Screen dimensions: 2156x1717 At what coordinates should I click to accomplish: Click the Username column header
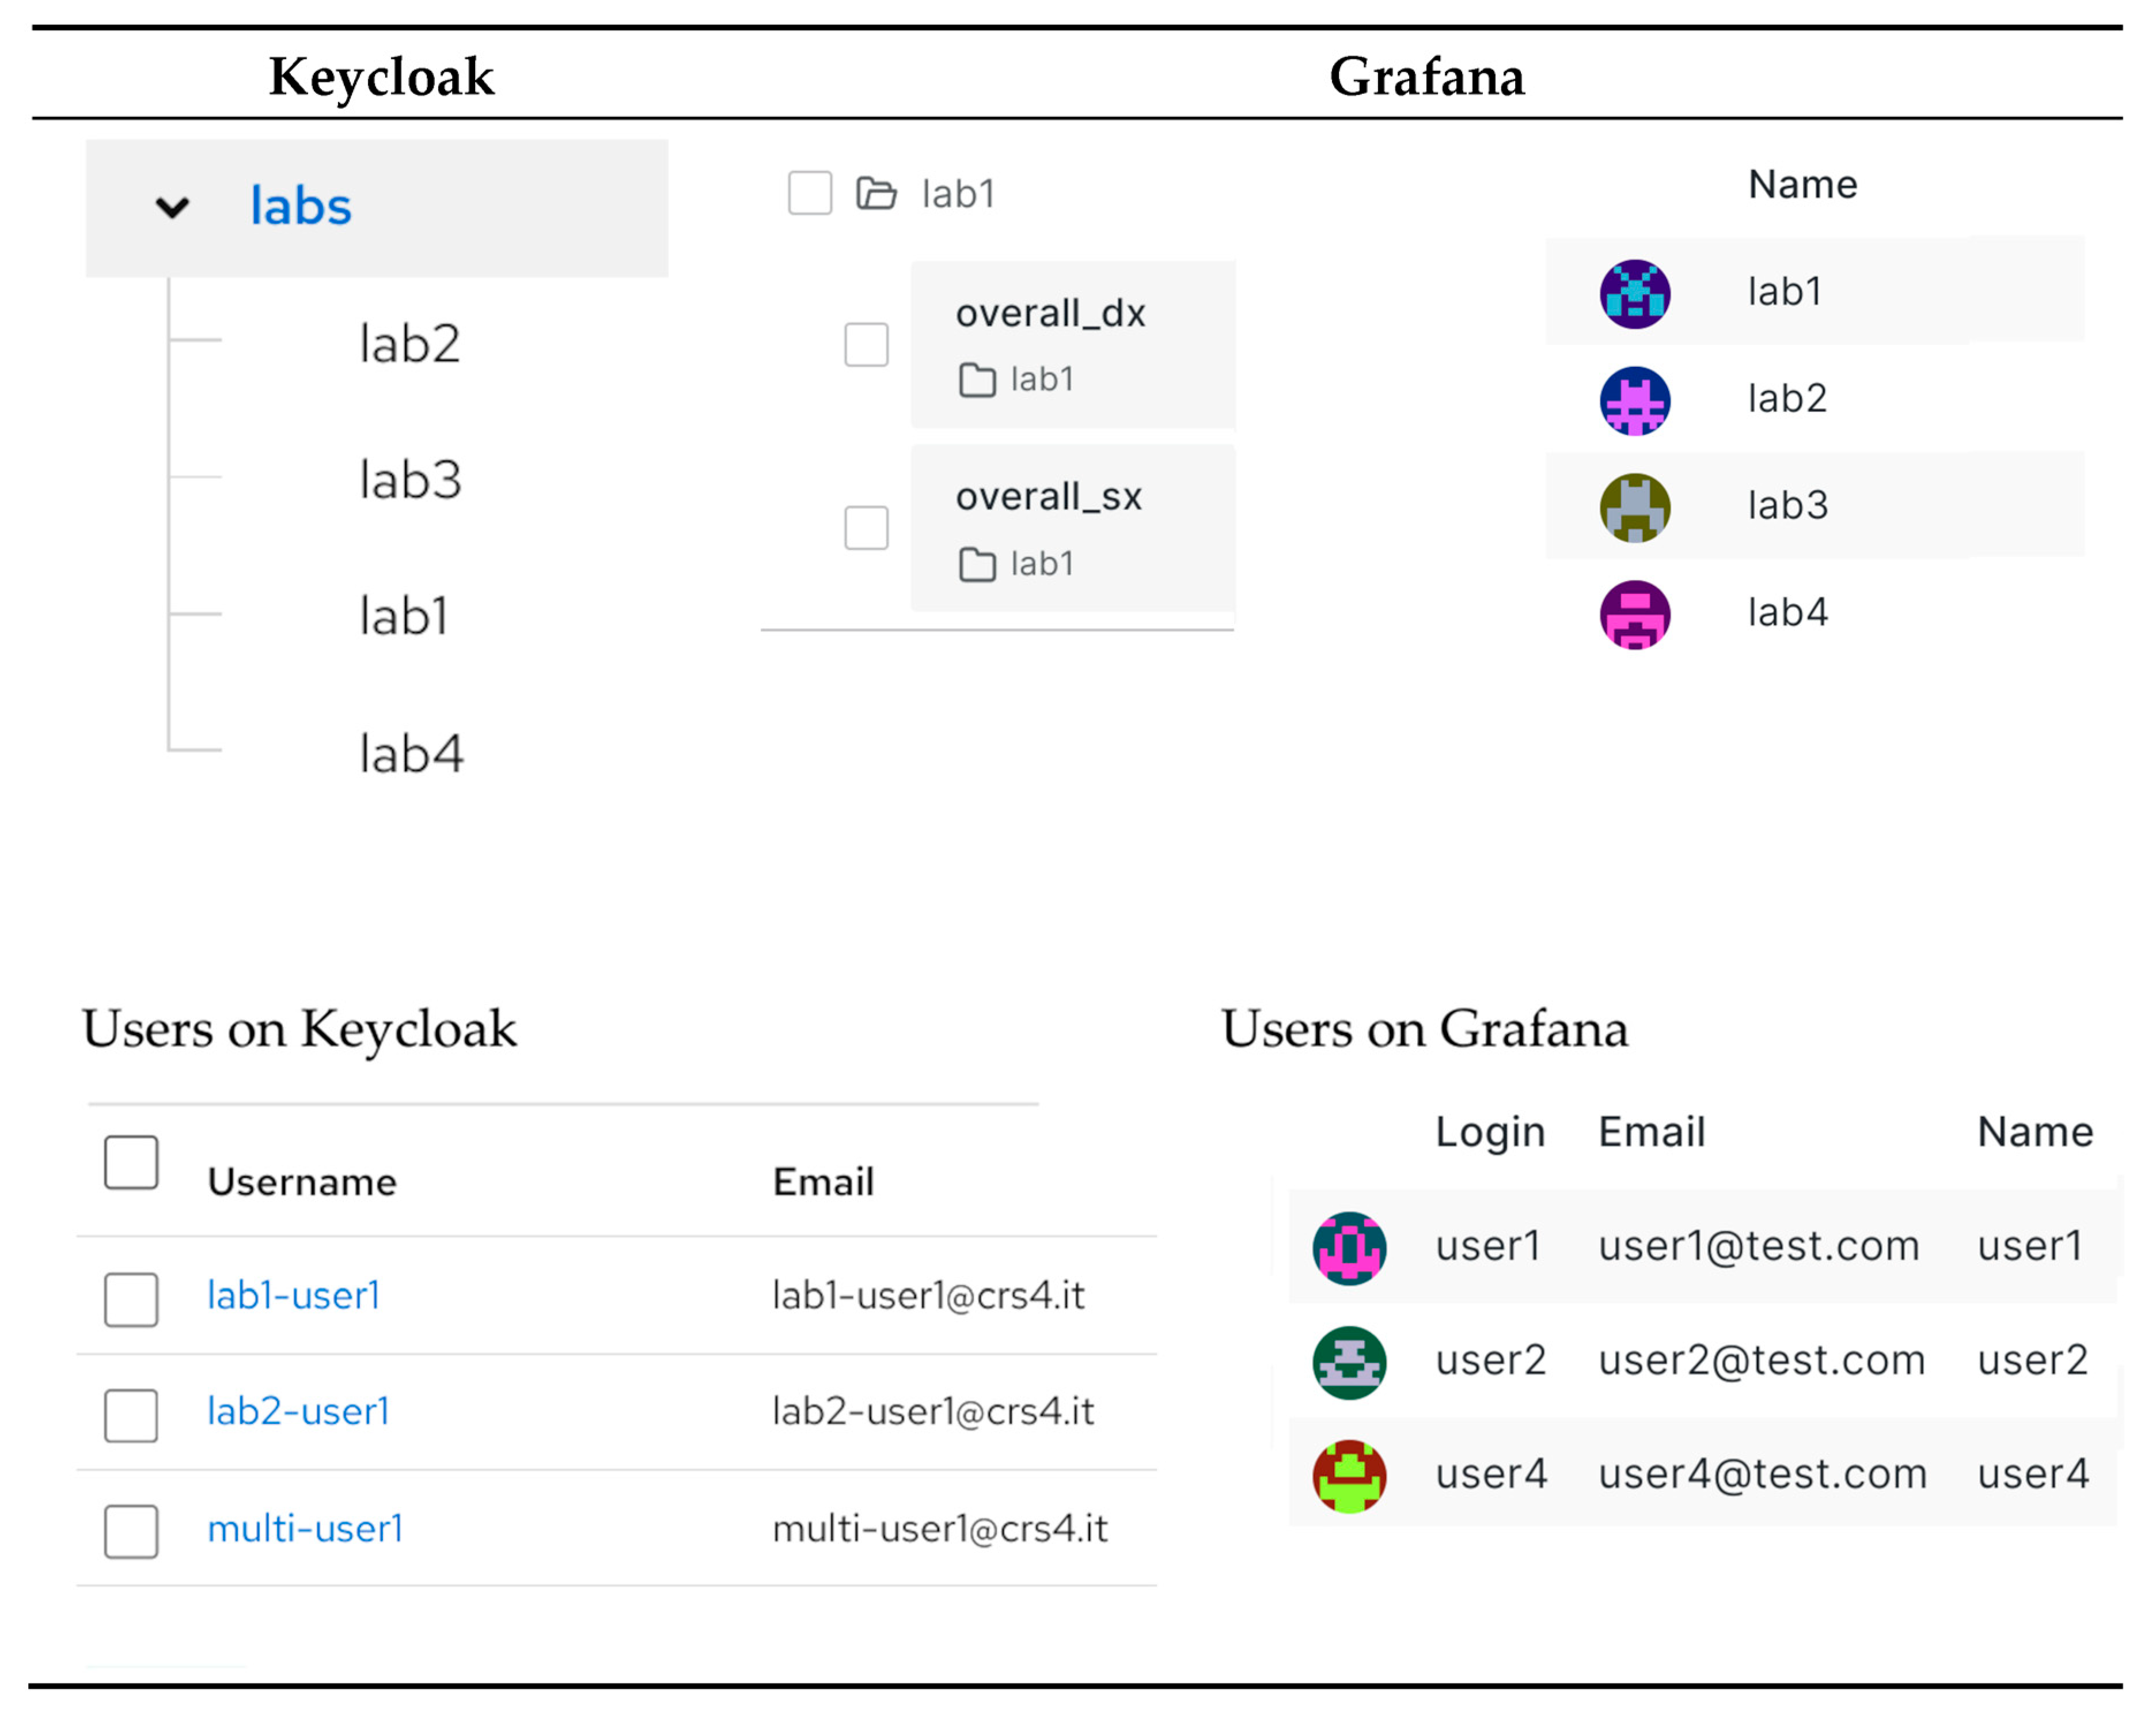pyautogui.click(x=301, y=1182)
